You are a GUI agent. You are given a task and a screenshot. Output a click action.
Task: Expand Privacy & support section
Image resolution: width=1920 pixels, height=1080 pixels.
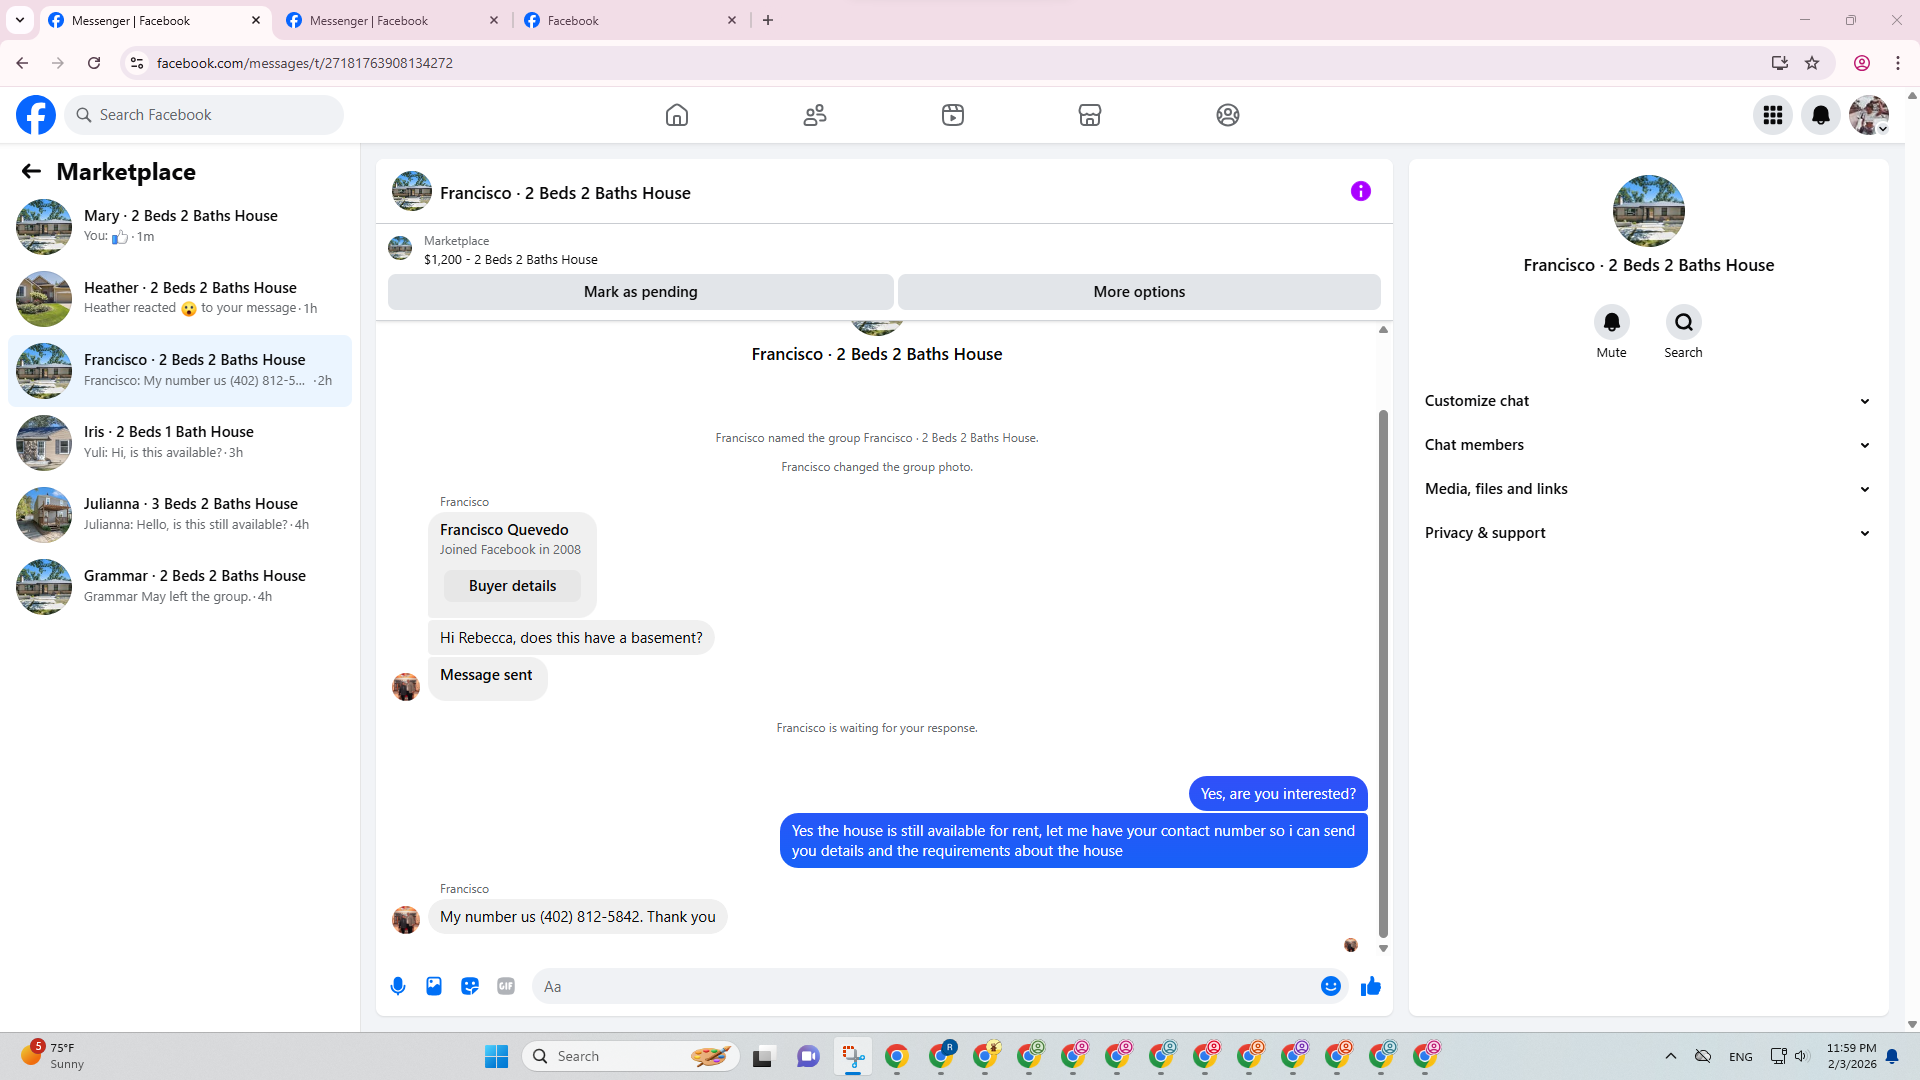point(1648,533)
